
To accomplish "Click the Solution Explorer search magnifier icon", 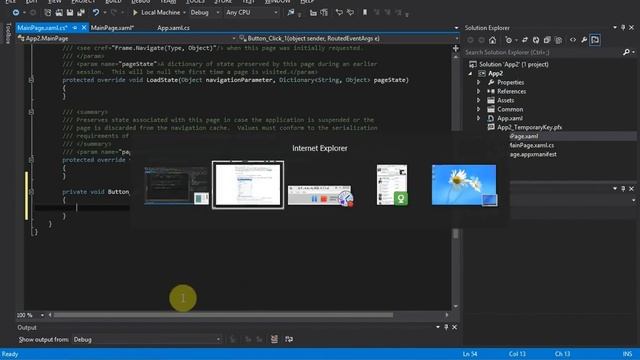I will pyautogui.click(x=626, y=52).
